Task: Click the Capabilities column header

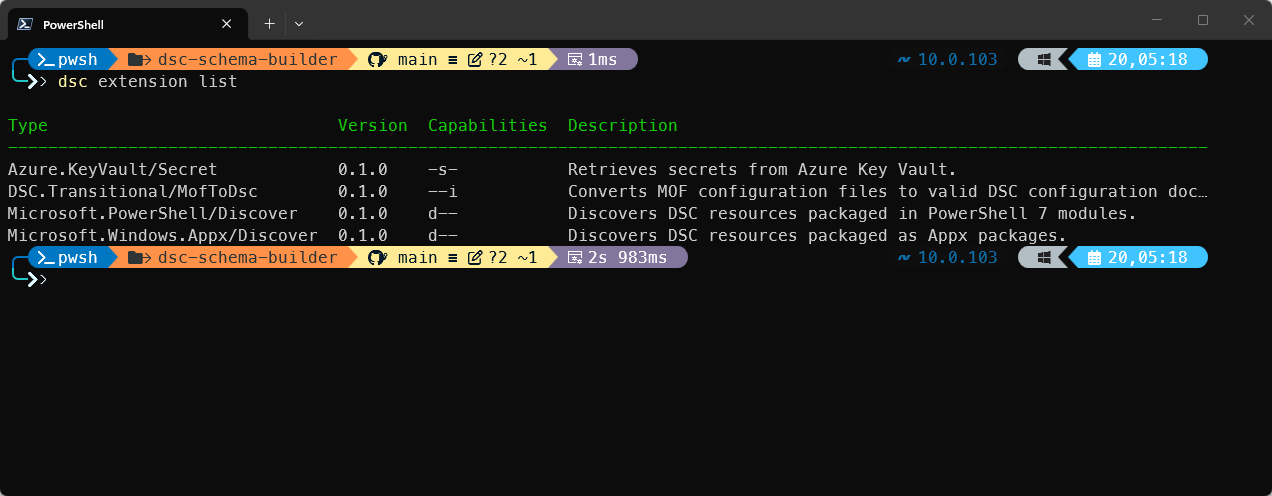Action: click(x=487, y=126)
